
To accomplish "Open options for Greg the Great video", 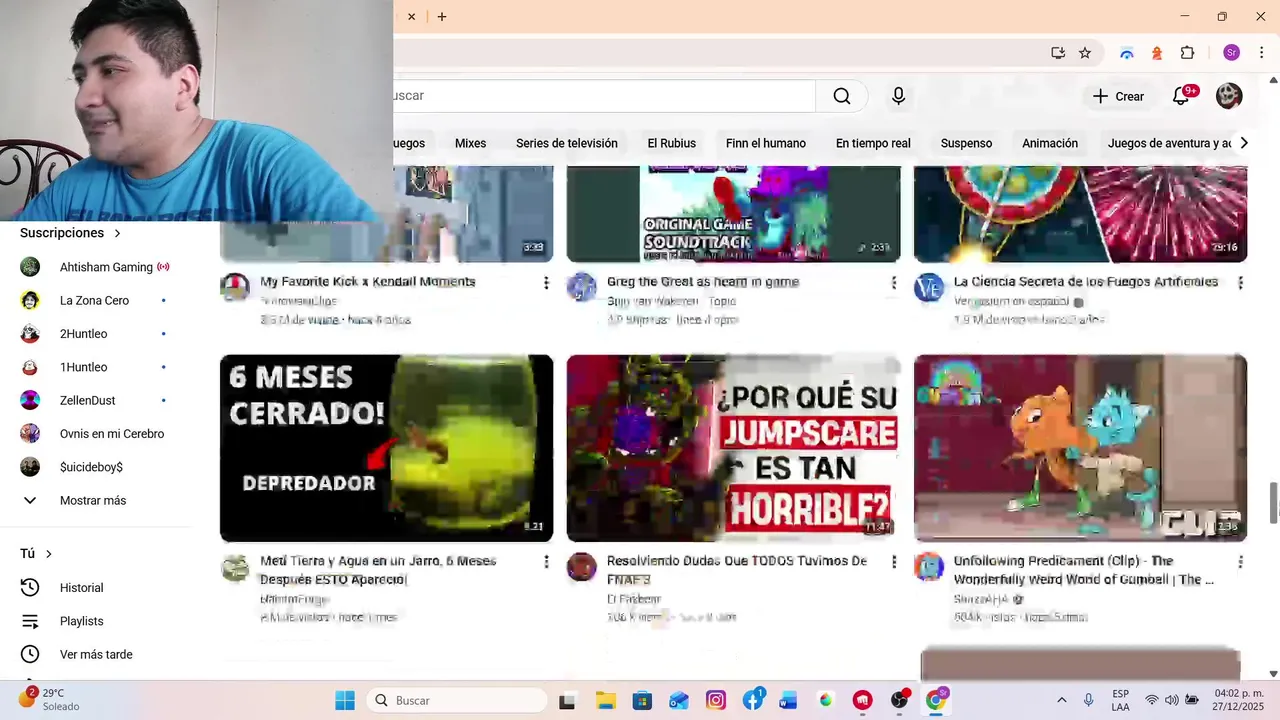I will click(x=893, y=283).
